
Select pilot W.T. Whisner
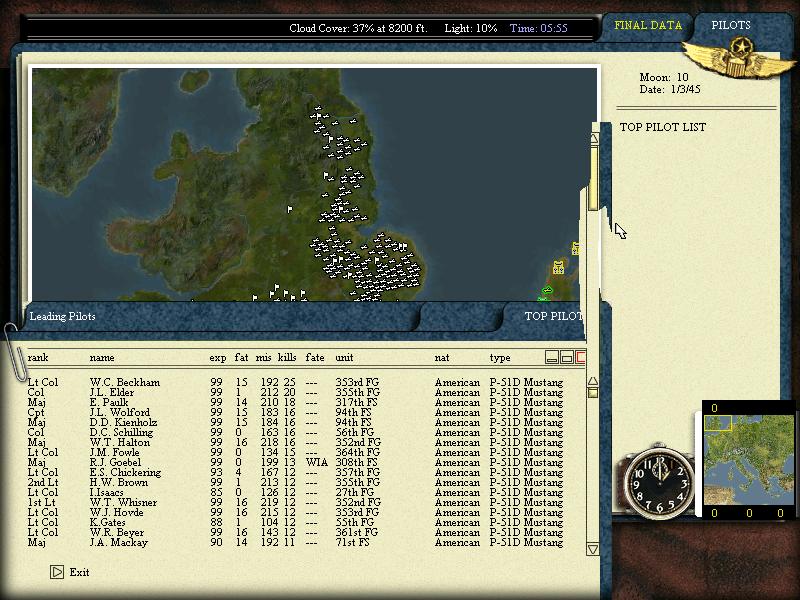coord(123,502)
